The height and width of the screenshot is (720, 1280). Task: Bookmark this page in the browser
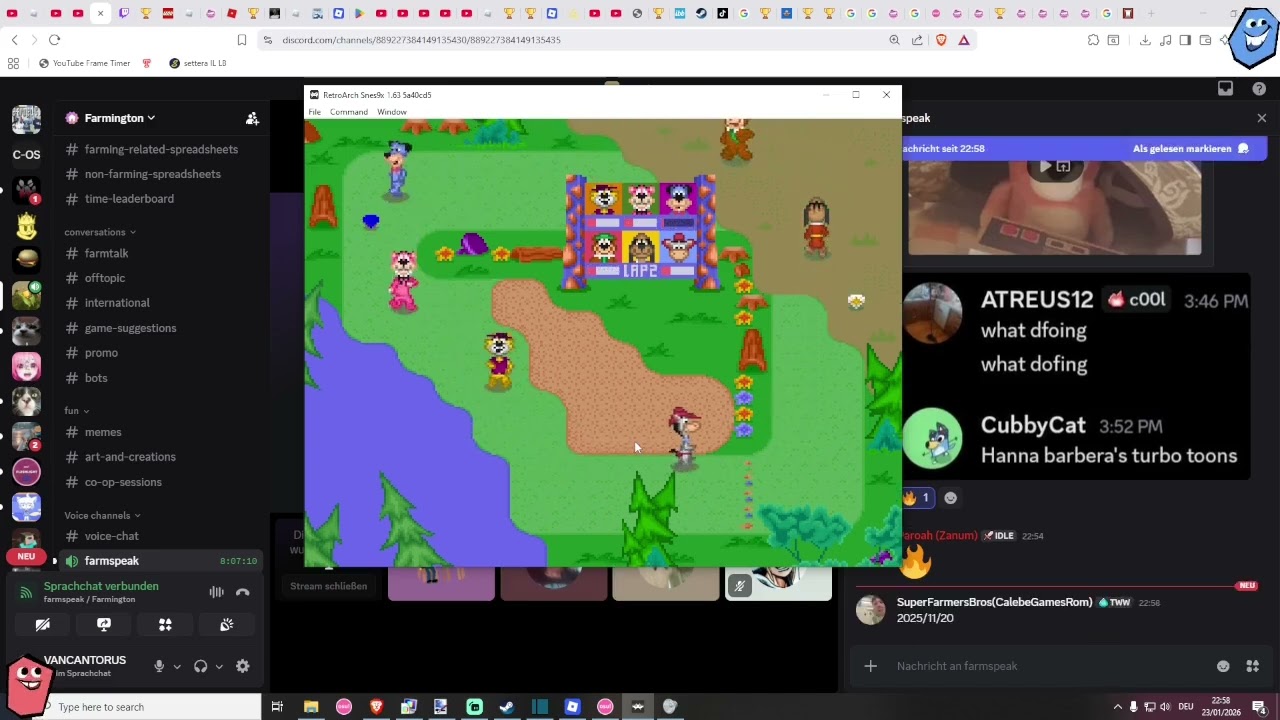(x=242, y=40)
